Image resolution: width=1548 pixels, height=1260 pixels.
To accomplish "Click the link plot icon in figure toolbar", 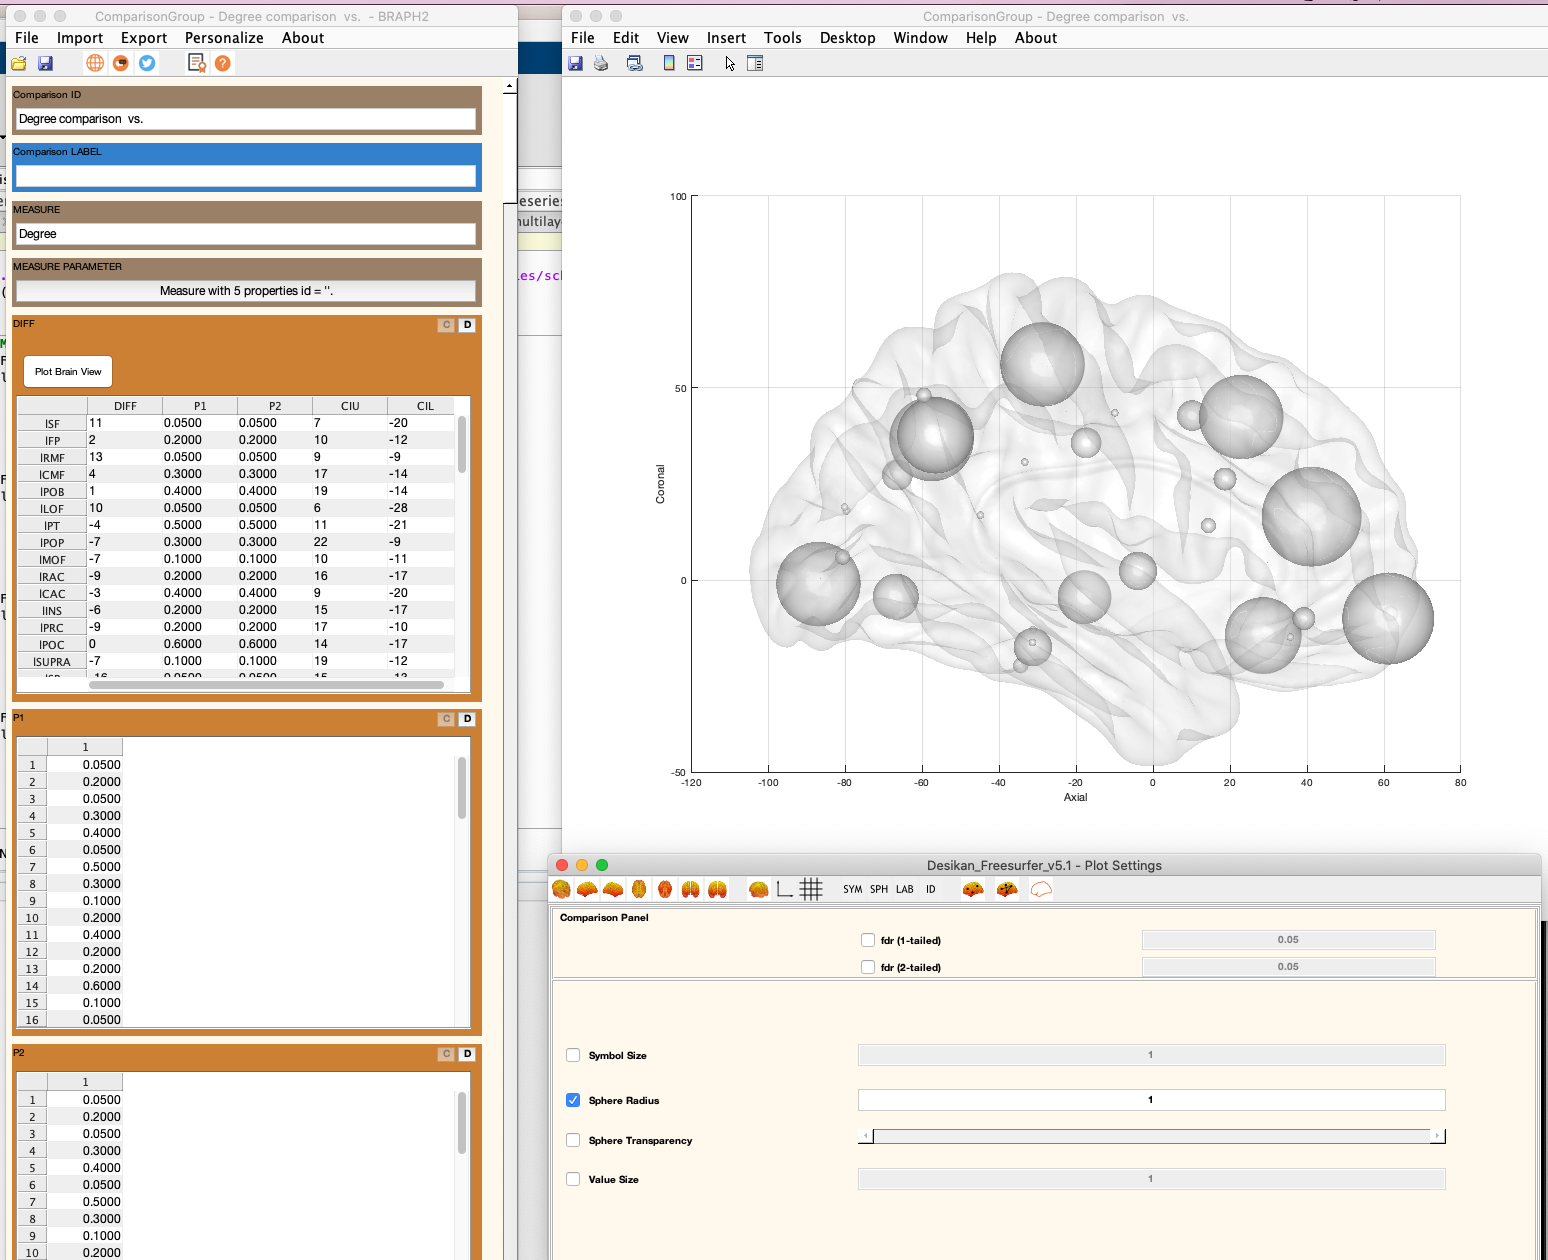I will click(634, 63).
